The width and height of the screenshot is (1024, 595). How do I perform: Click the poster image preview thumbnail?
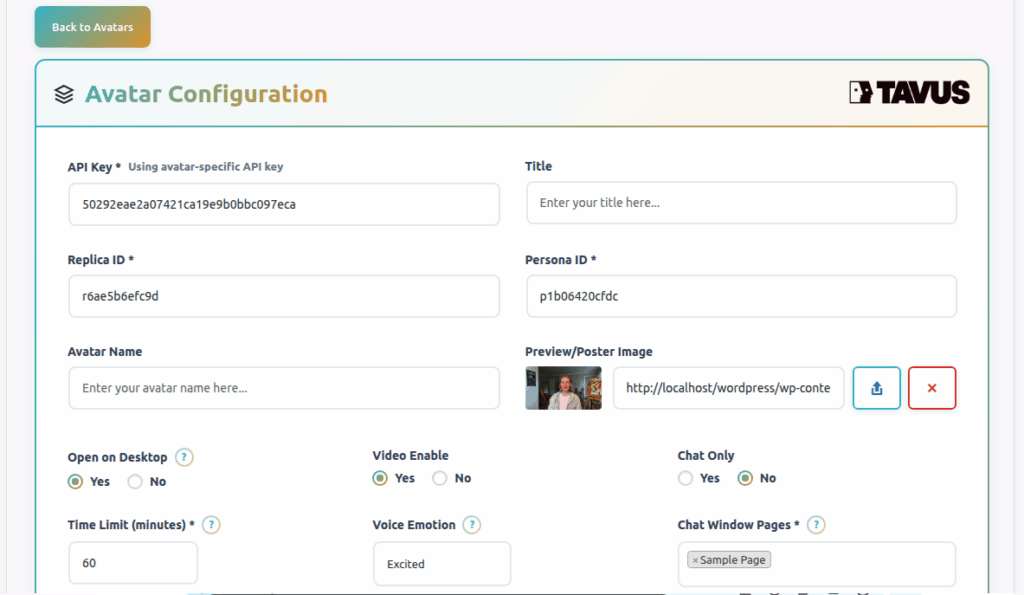pyautogui.click(x=563, y=388)
